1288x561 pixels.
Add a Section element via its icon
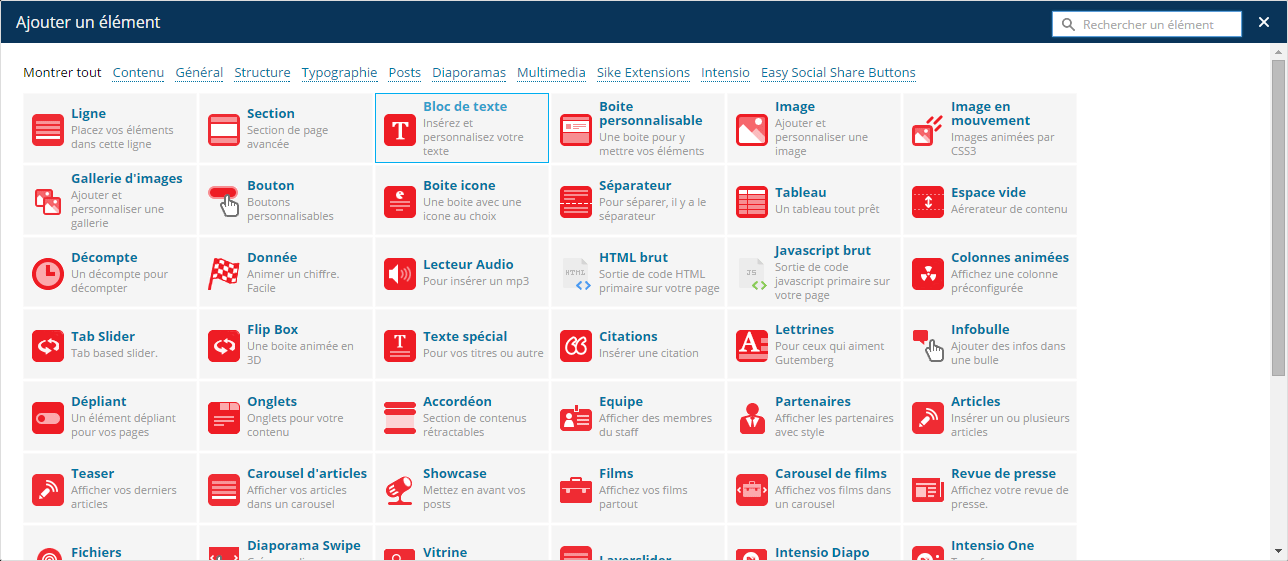[x=224, y=130]
